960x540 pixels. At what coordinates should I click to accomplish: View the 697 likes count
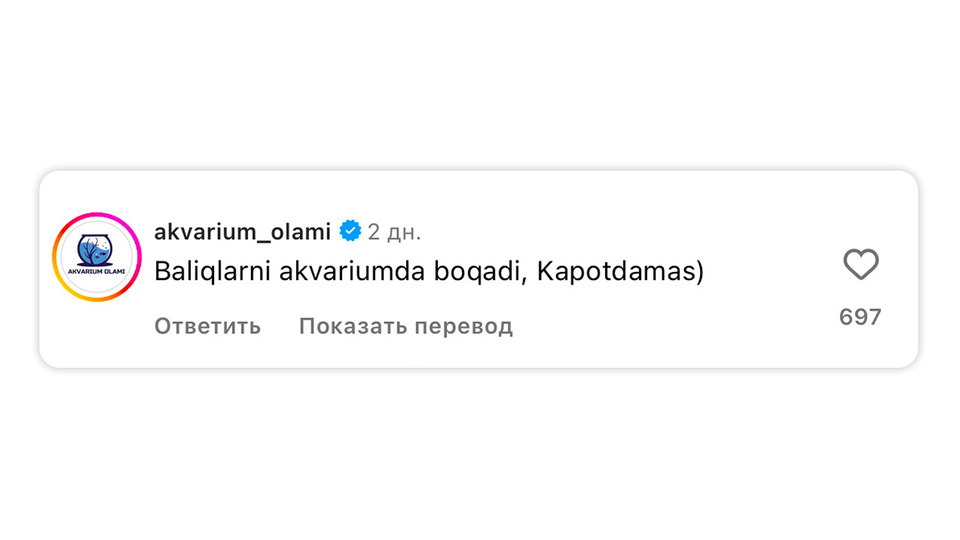pos(860,317)
